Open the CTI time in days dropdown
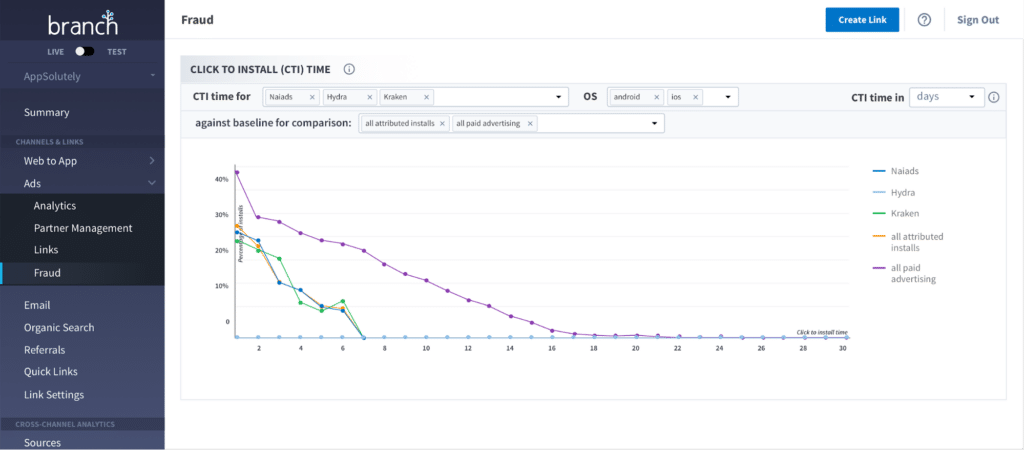The image size is (1024, 450). 947,97
